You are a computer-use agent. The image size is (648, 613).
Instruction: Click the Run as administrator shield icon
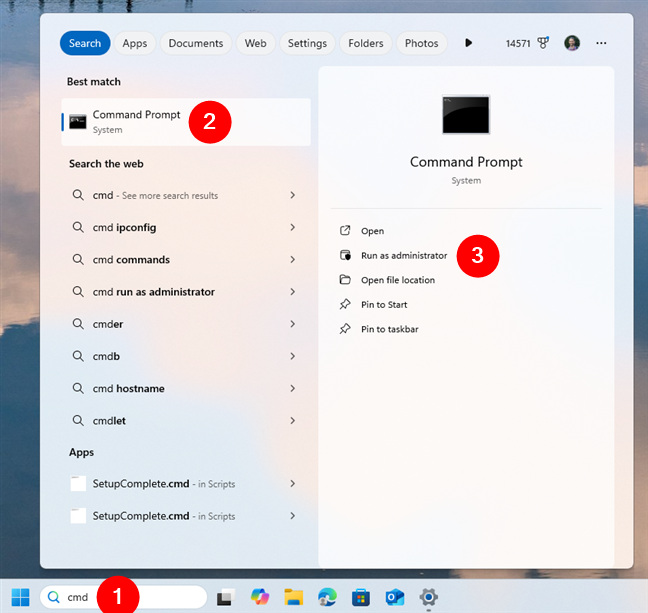click(345, 255)
